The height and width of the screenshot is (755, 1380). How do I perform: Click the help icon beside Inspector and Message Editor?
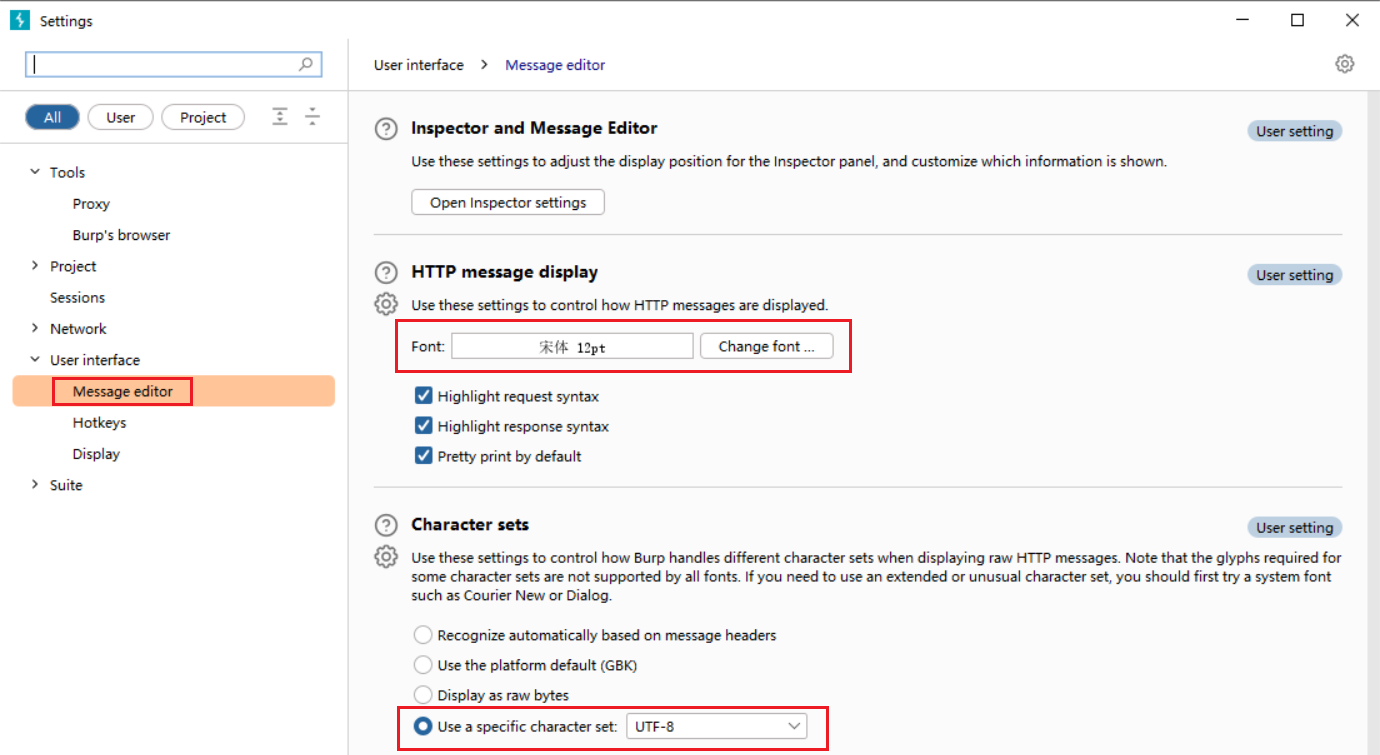[385, 129]
